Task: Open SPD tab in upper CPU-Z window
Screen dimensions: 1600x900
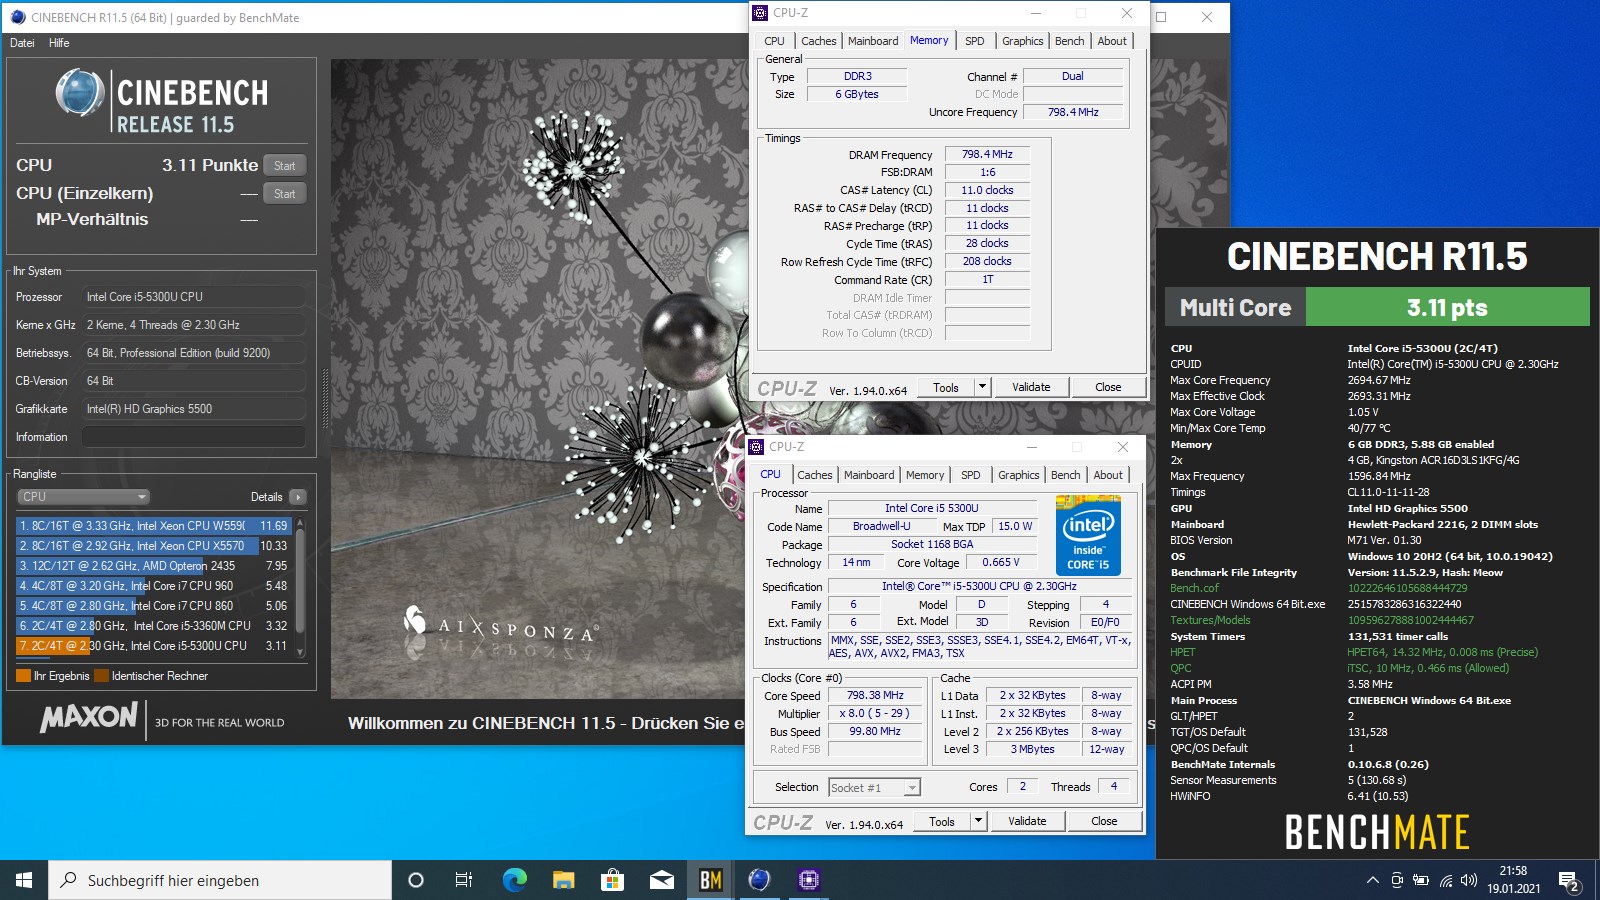Action: 974,41
